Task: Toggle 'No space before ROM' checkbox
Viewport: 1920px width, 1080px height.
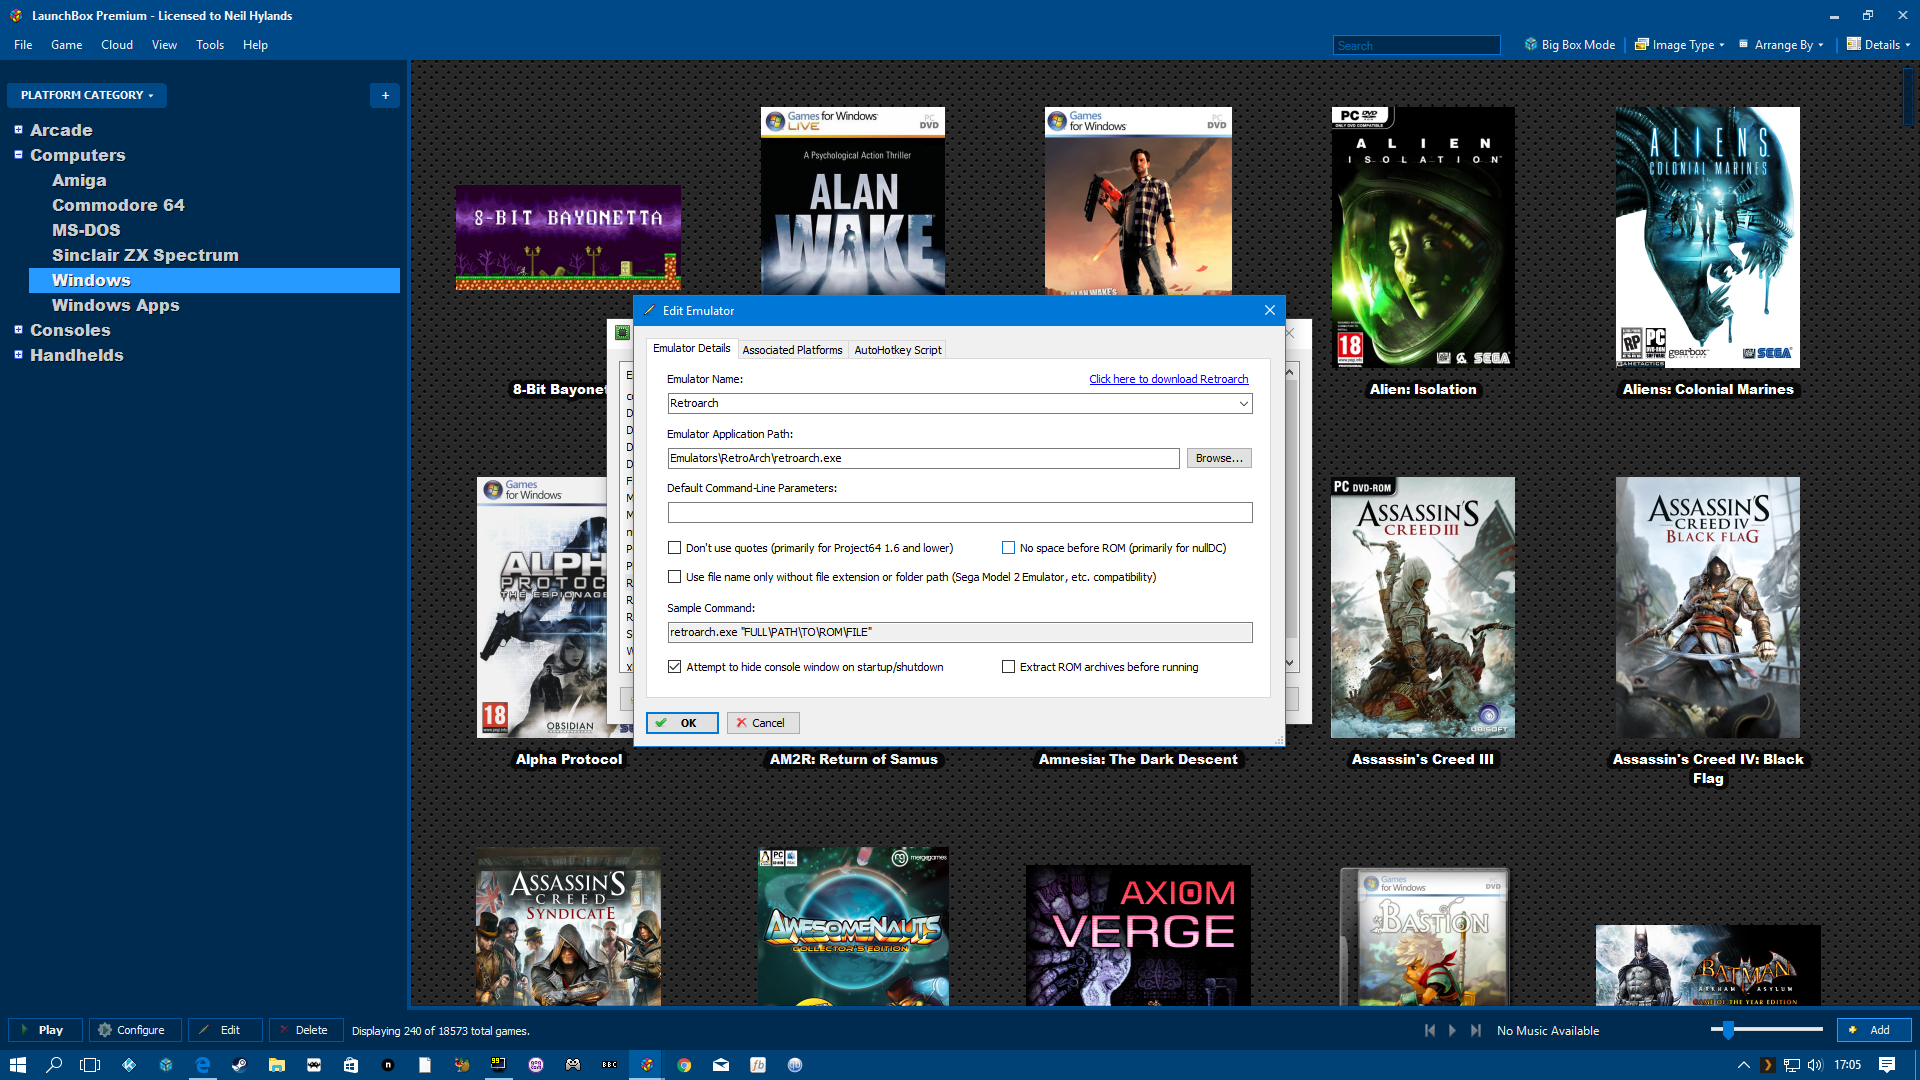Action: [1009, 548]
